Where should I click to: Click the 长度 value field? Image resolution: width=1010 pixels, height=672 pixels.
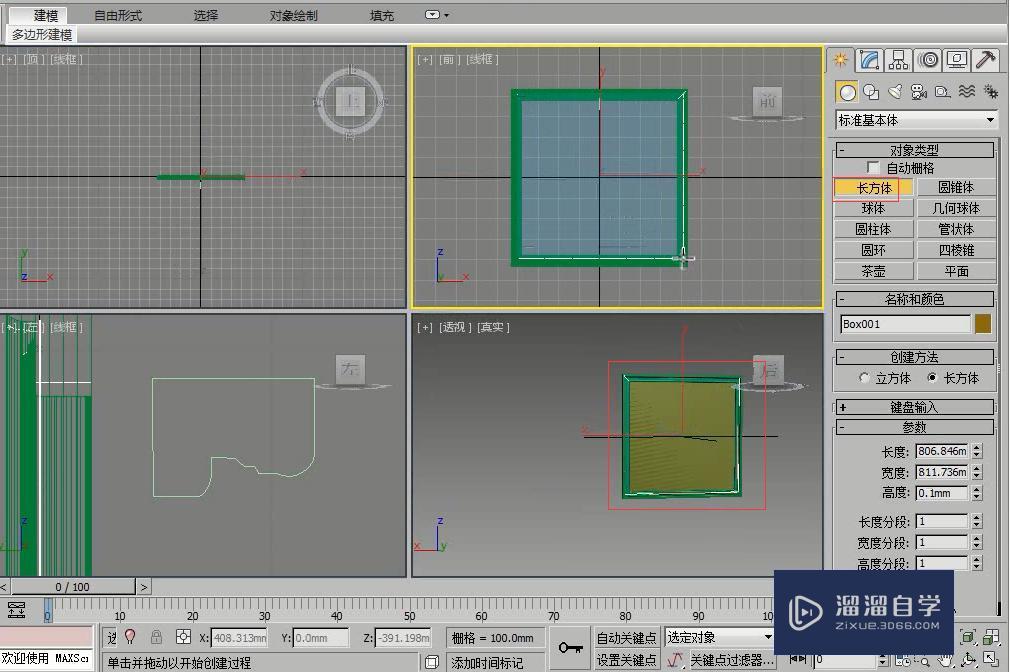pos(942,451)
